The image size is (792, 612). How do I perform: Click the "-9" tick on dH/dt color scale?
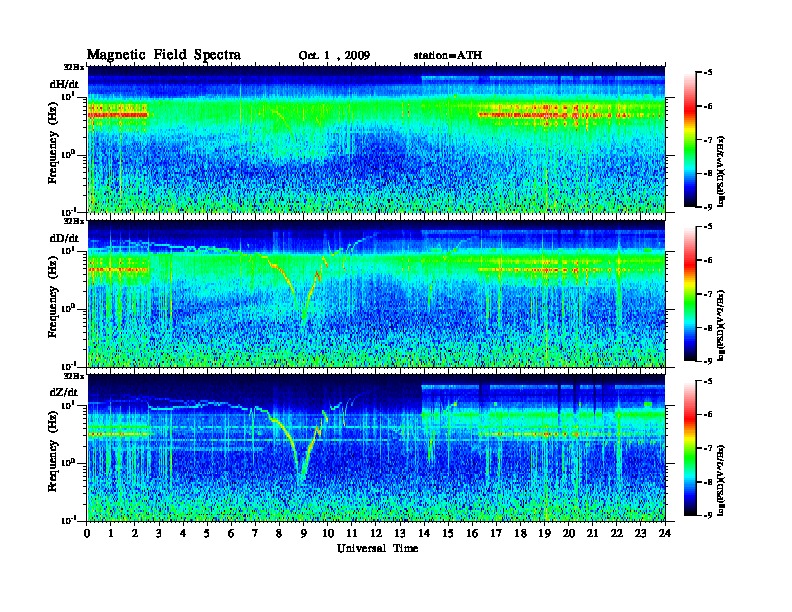(x=709, y=207)
